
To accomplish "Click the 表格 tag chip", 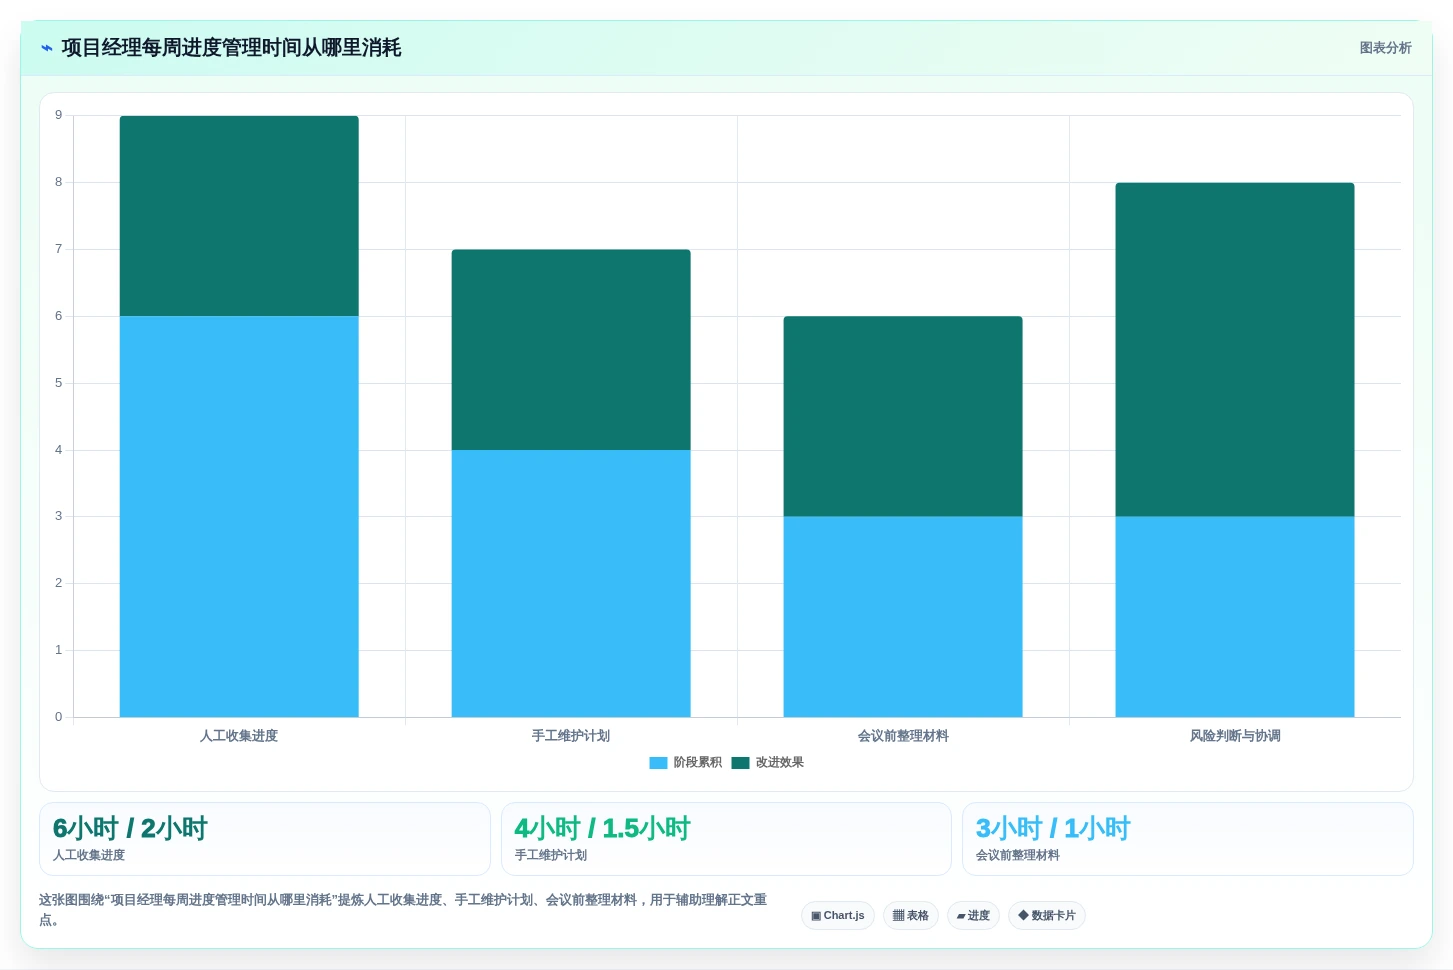I will point(910,915).
